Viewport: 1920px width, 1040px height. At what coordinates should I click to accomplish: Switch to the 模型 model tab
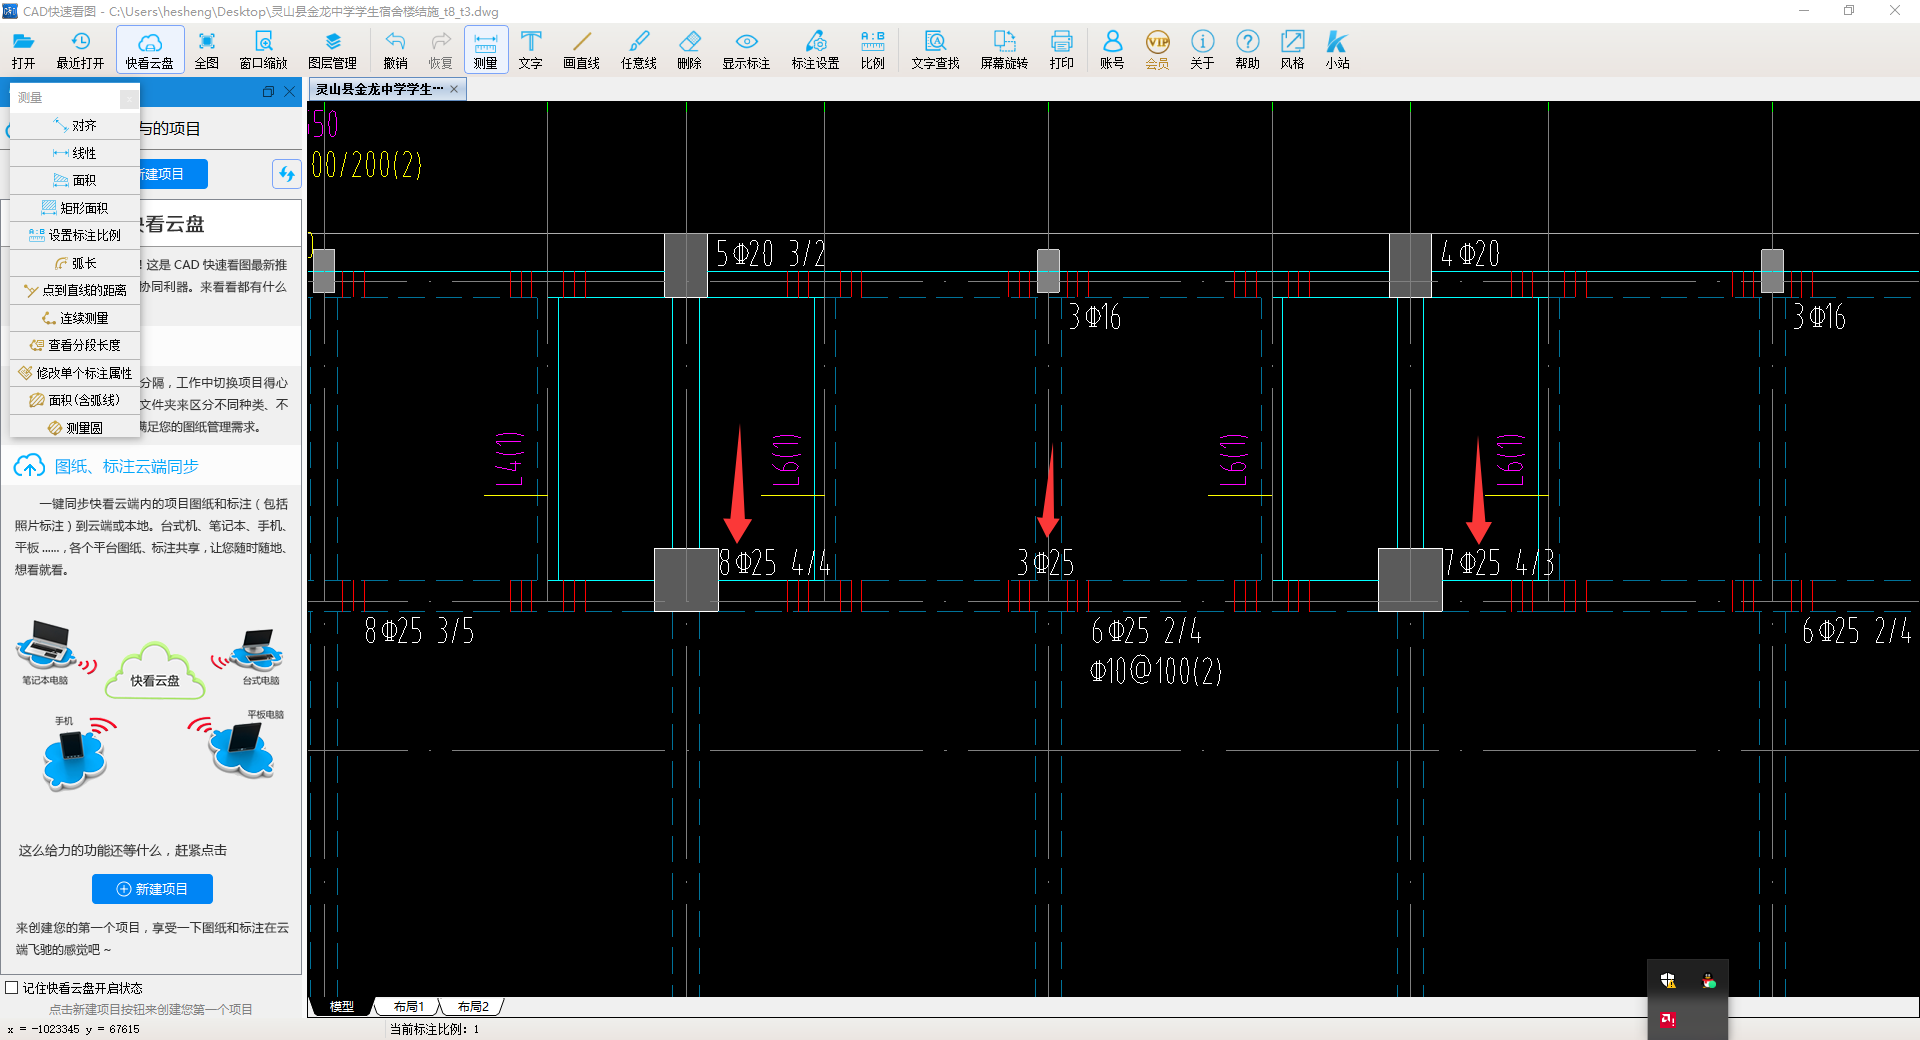click(x=342, y=1007)
